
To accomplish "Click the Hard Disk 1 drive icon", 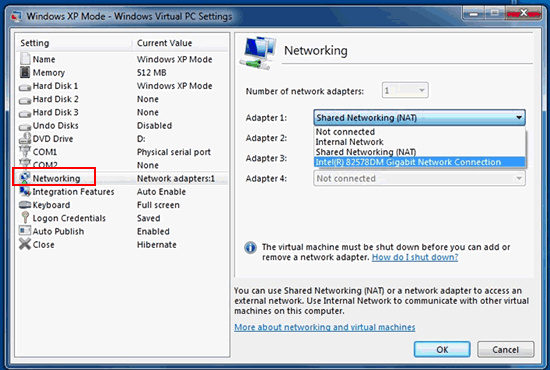I will pyautogui.click(x=25, y=87).
